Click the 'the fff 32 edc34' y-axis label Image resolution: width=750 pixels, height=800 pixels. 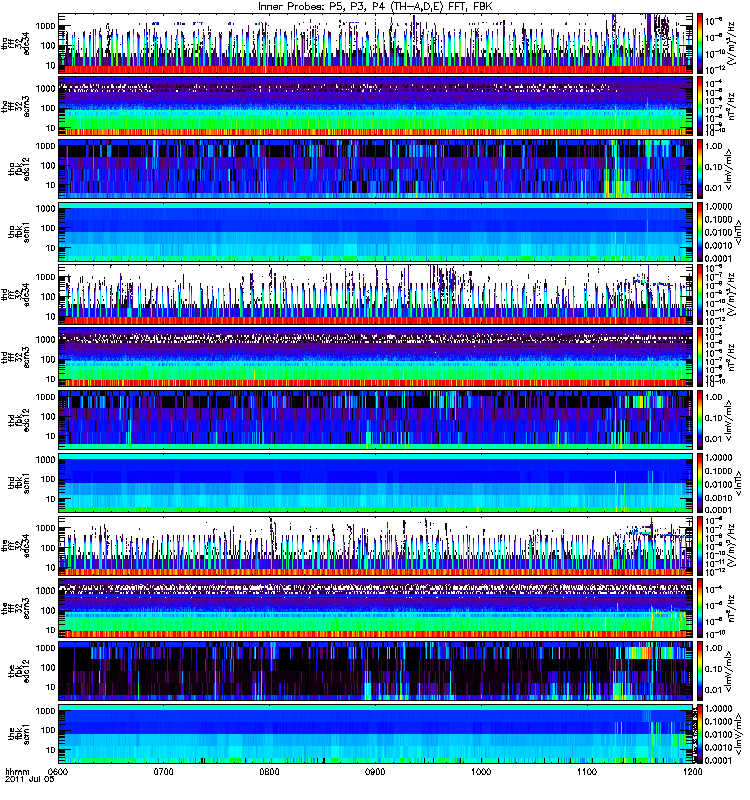[x=16, y=545]
